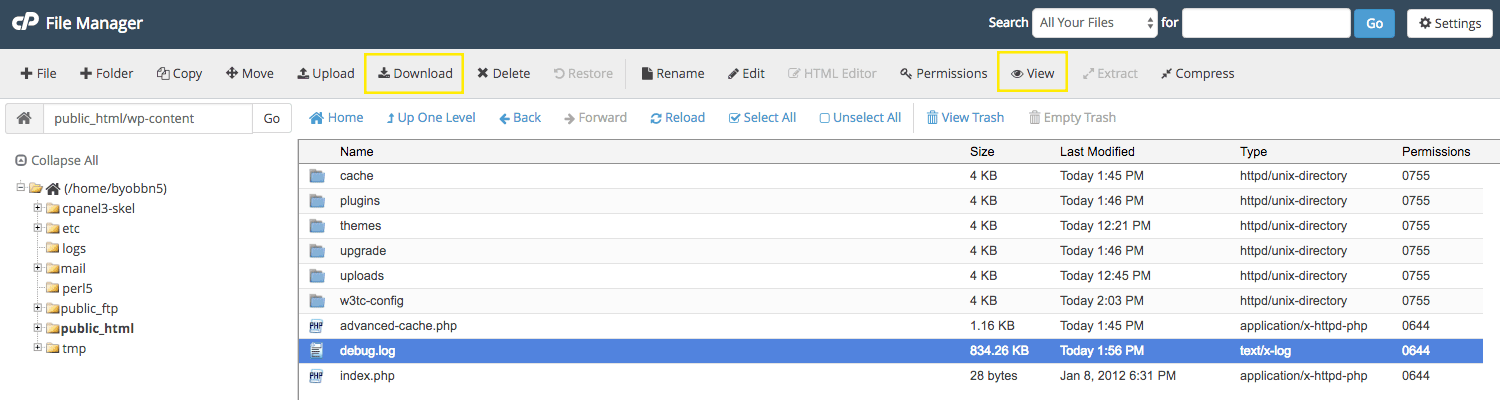Click the Download toolbar button

(414, 73)
